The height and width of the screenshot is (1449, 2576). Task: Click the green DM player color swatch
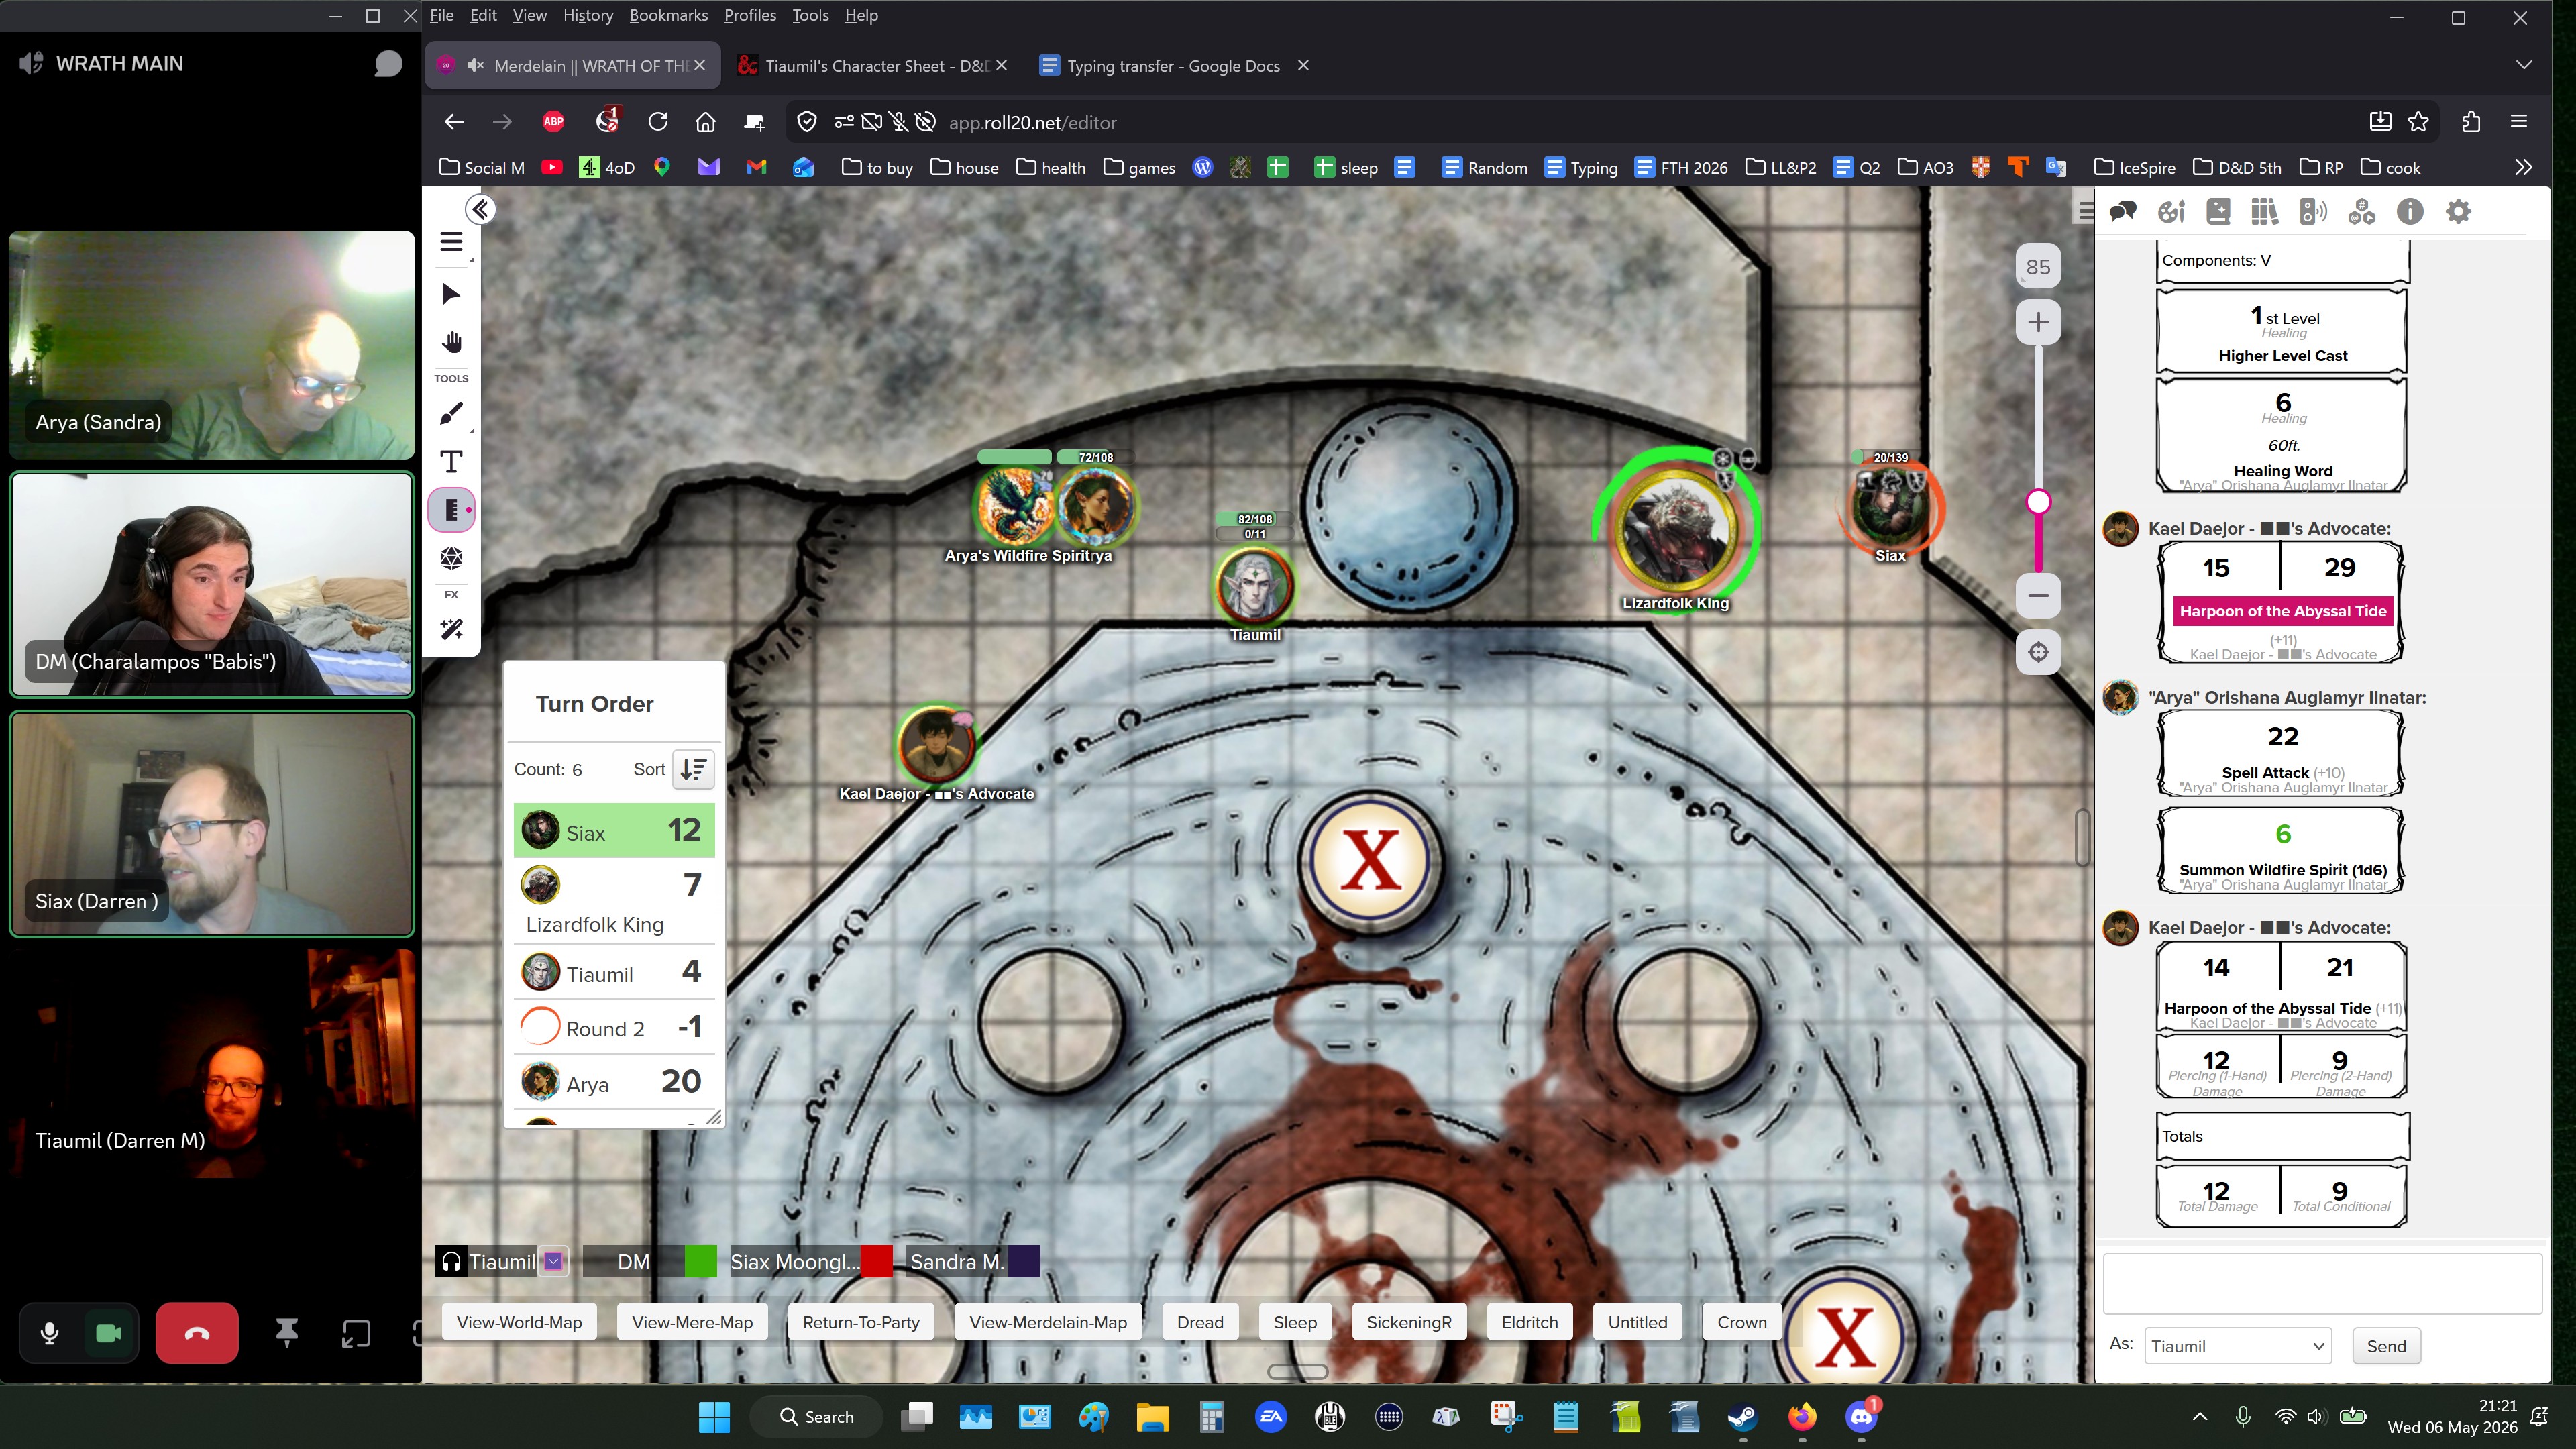point(700,1262)
